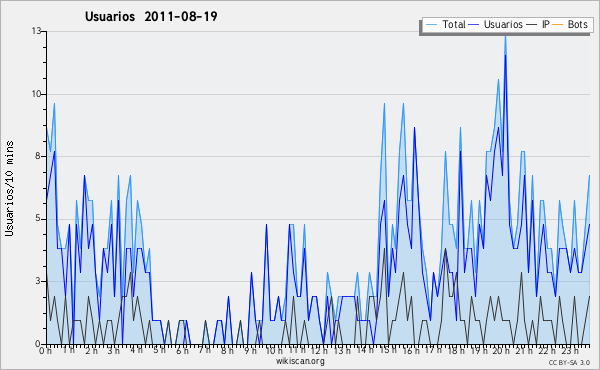Click the '2 h' x-axis label

pos(91,350)
